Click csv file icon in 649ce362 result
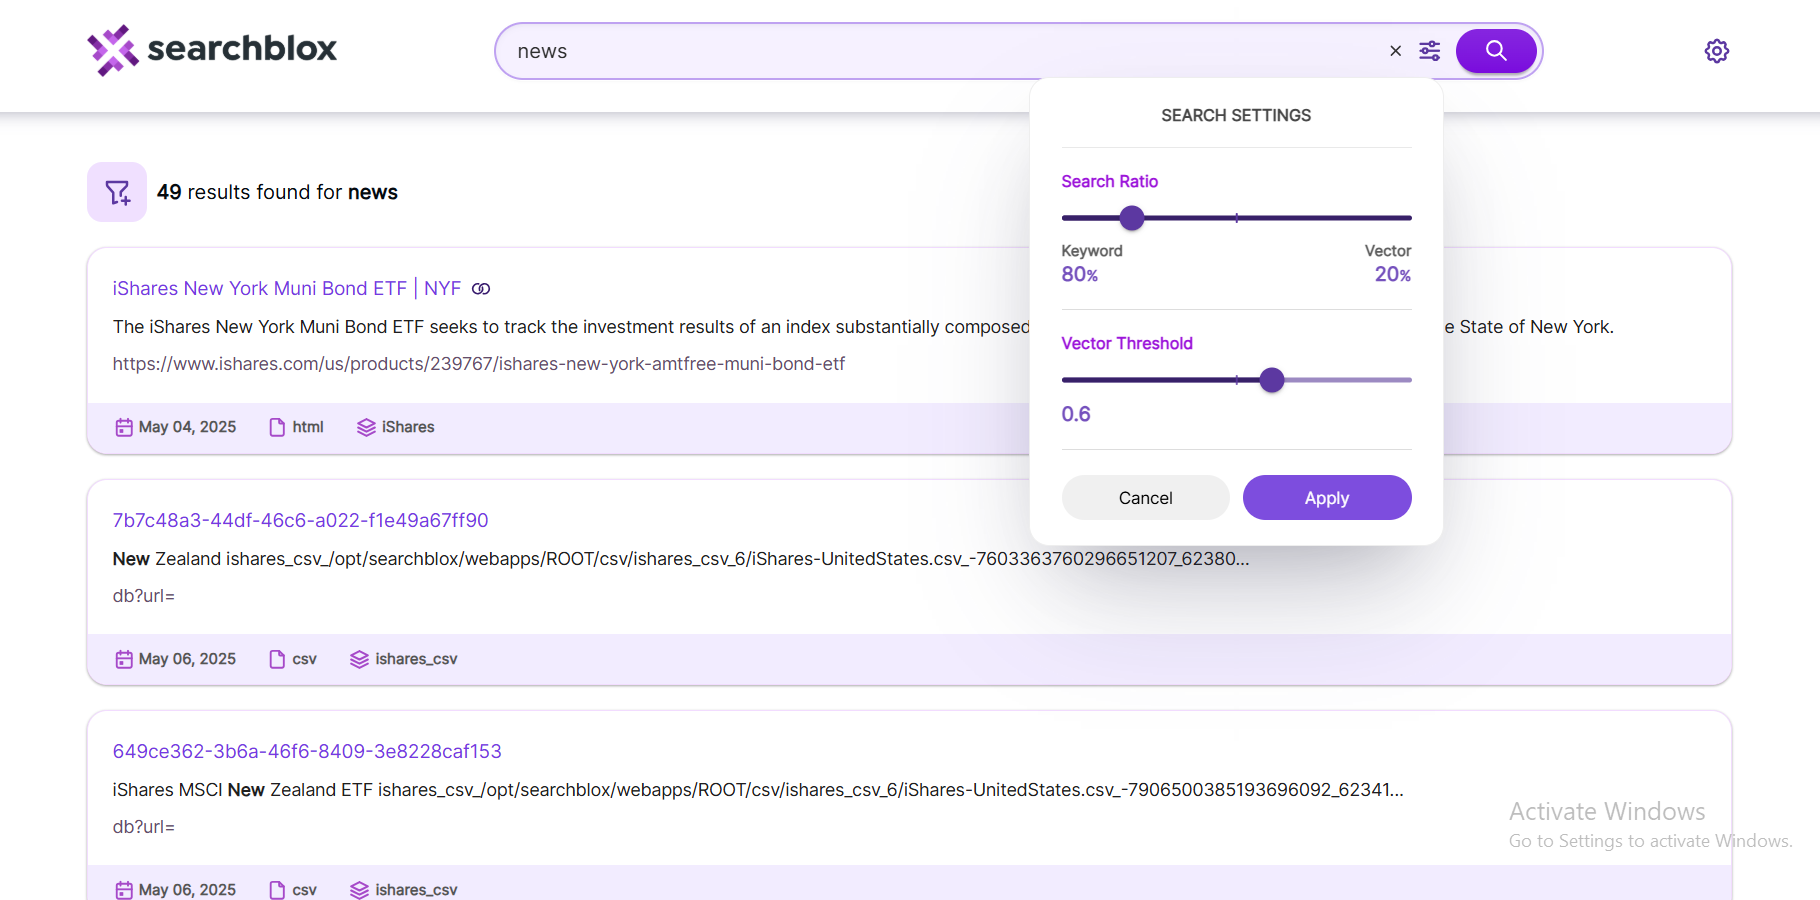Viewport: 1820px width, 900px height. (277, 890)
